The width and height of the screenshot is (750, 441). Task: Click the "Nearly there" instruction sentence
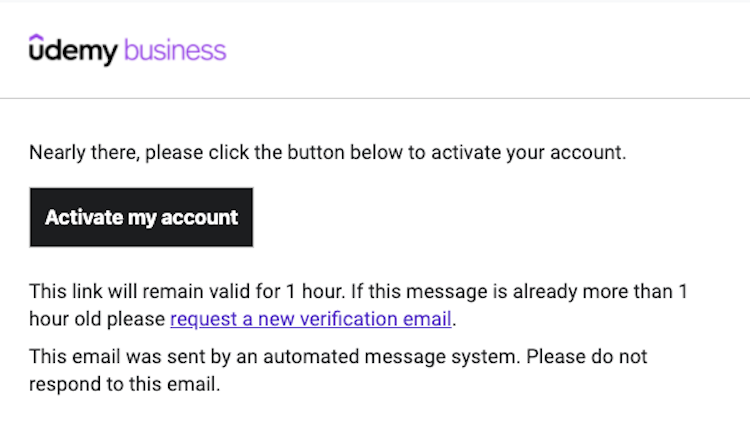pos(327,153)
